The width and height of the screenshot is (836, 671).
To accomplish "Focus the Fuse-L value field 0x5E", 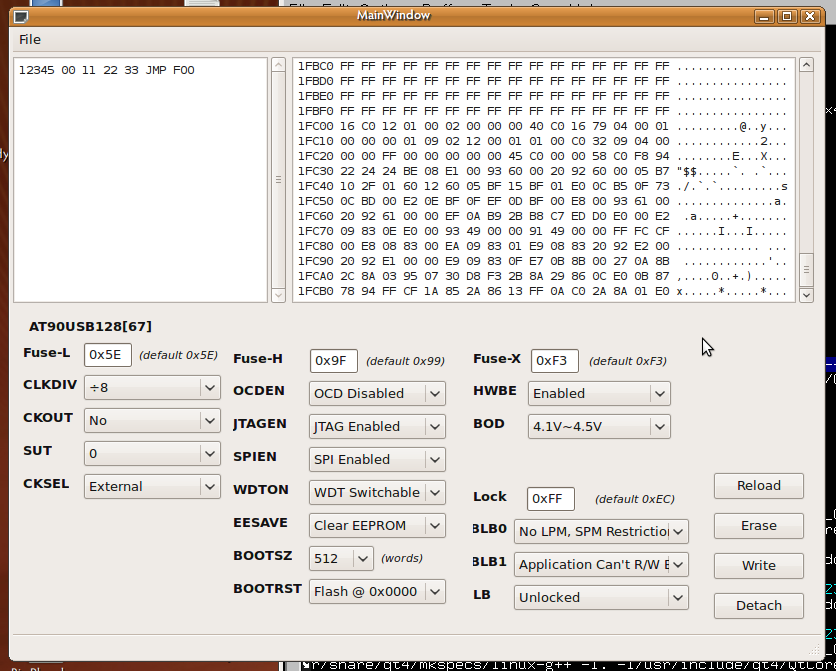I will (108, 355).
